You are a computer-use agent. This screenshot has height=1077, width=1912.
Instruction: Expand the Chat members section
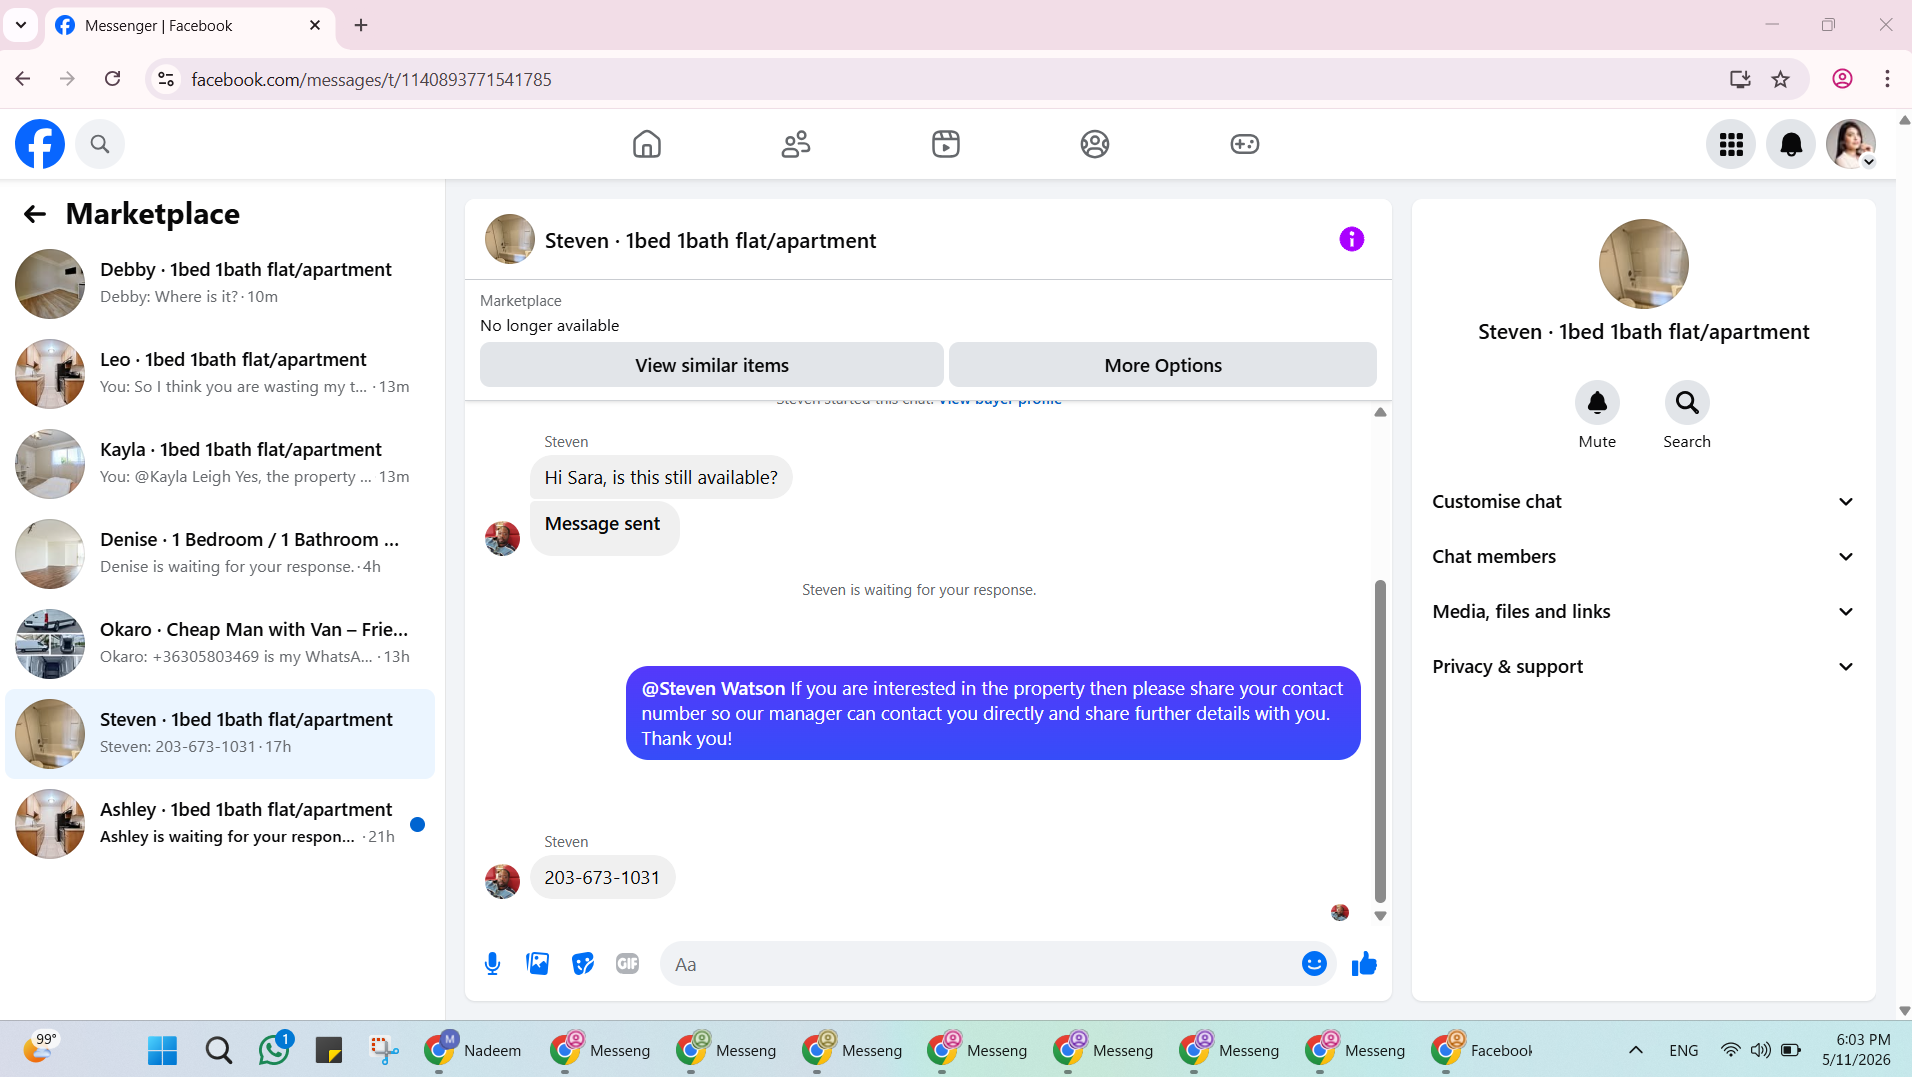pos(1643,557)
